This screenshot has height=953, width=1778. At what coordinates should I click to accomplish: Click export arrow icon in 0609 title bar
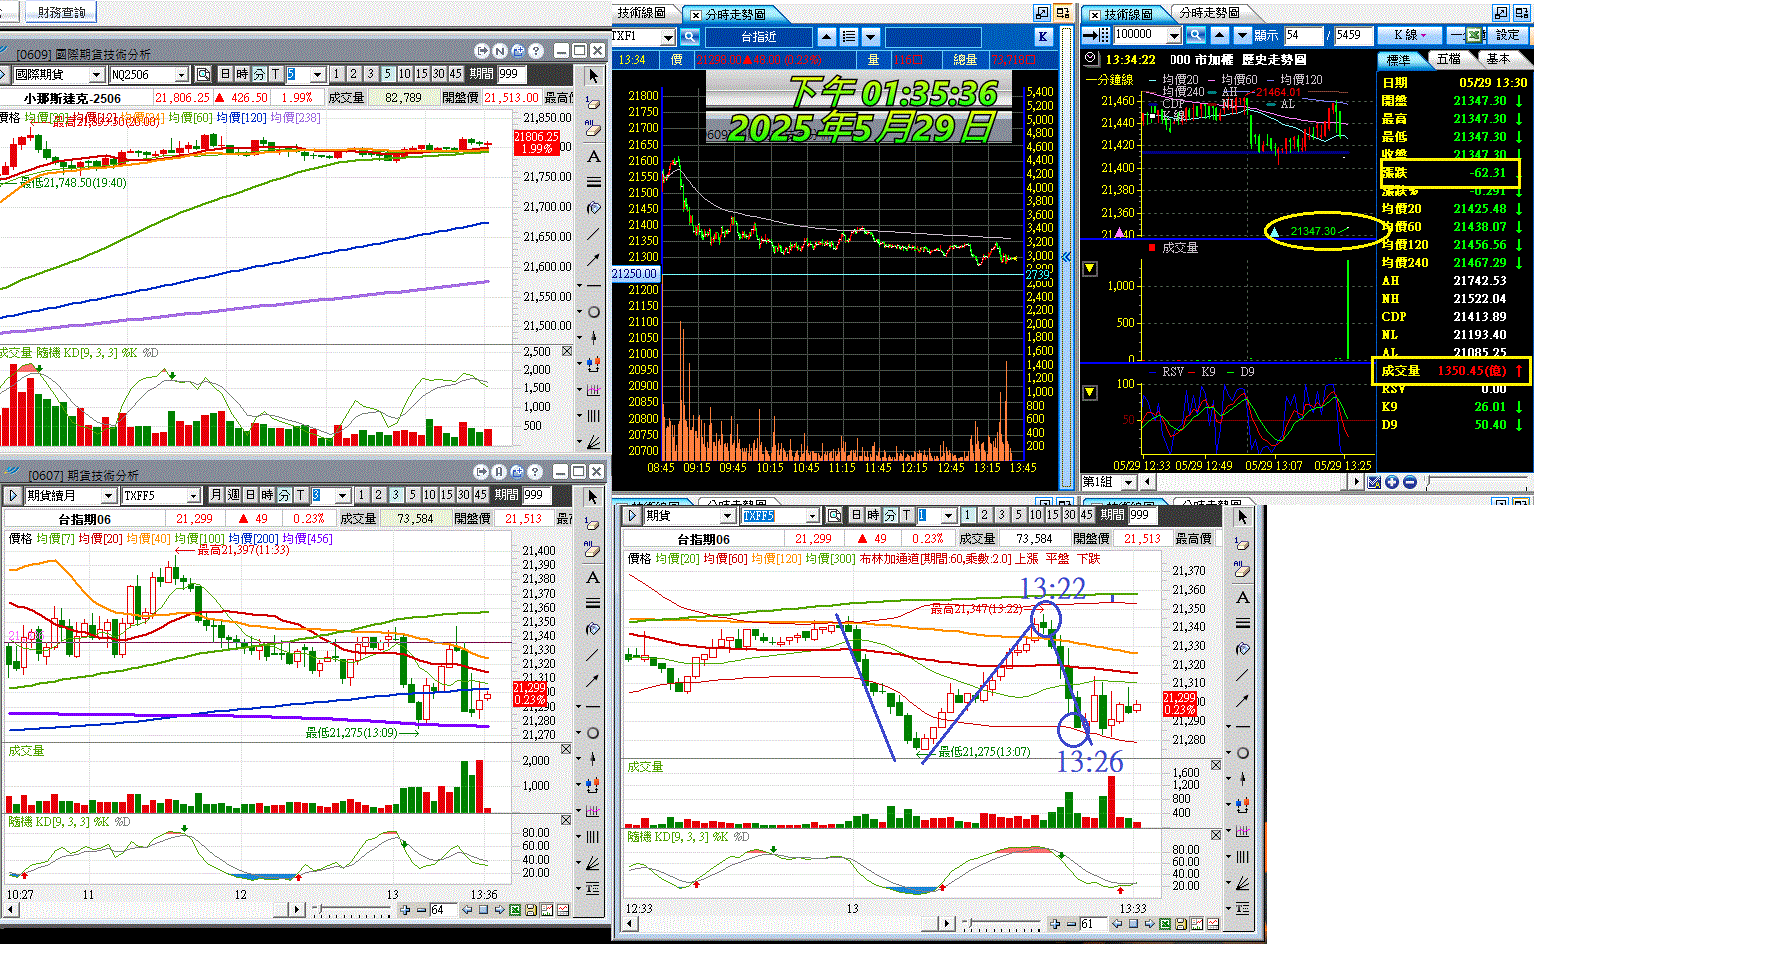pyautogui.click(x=482, y=50)
